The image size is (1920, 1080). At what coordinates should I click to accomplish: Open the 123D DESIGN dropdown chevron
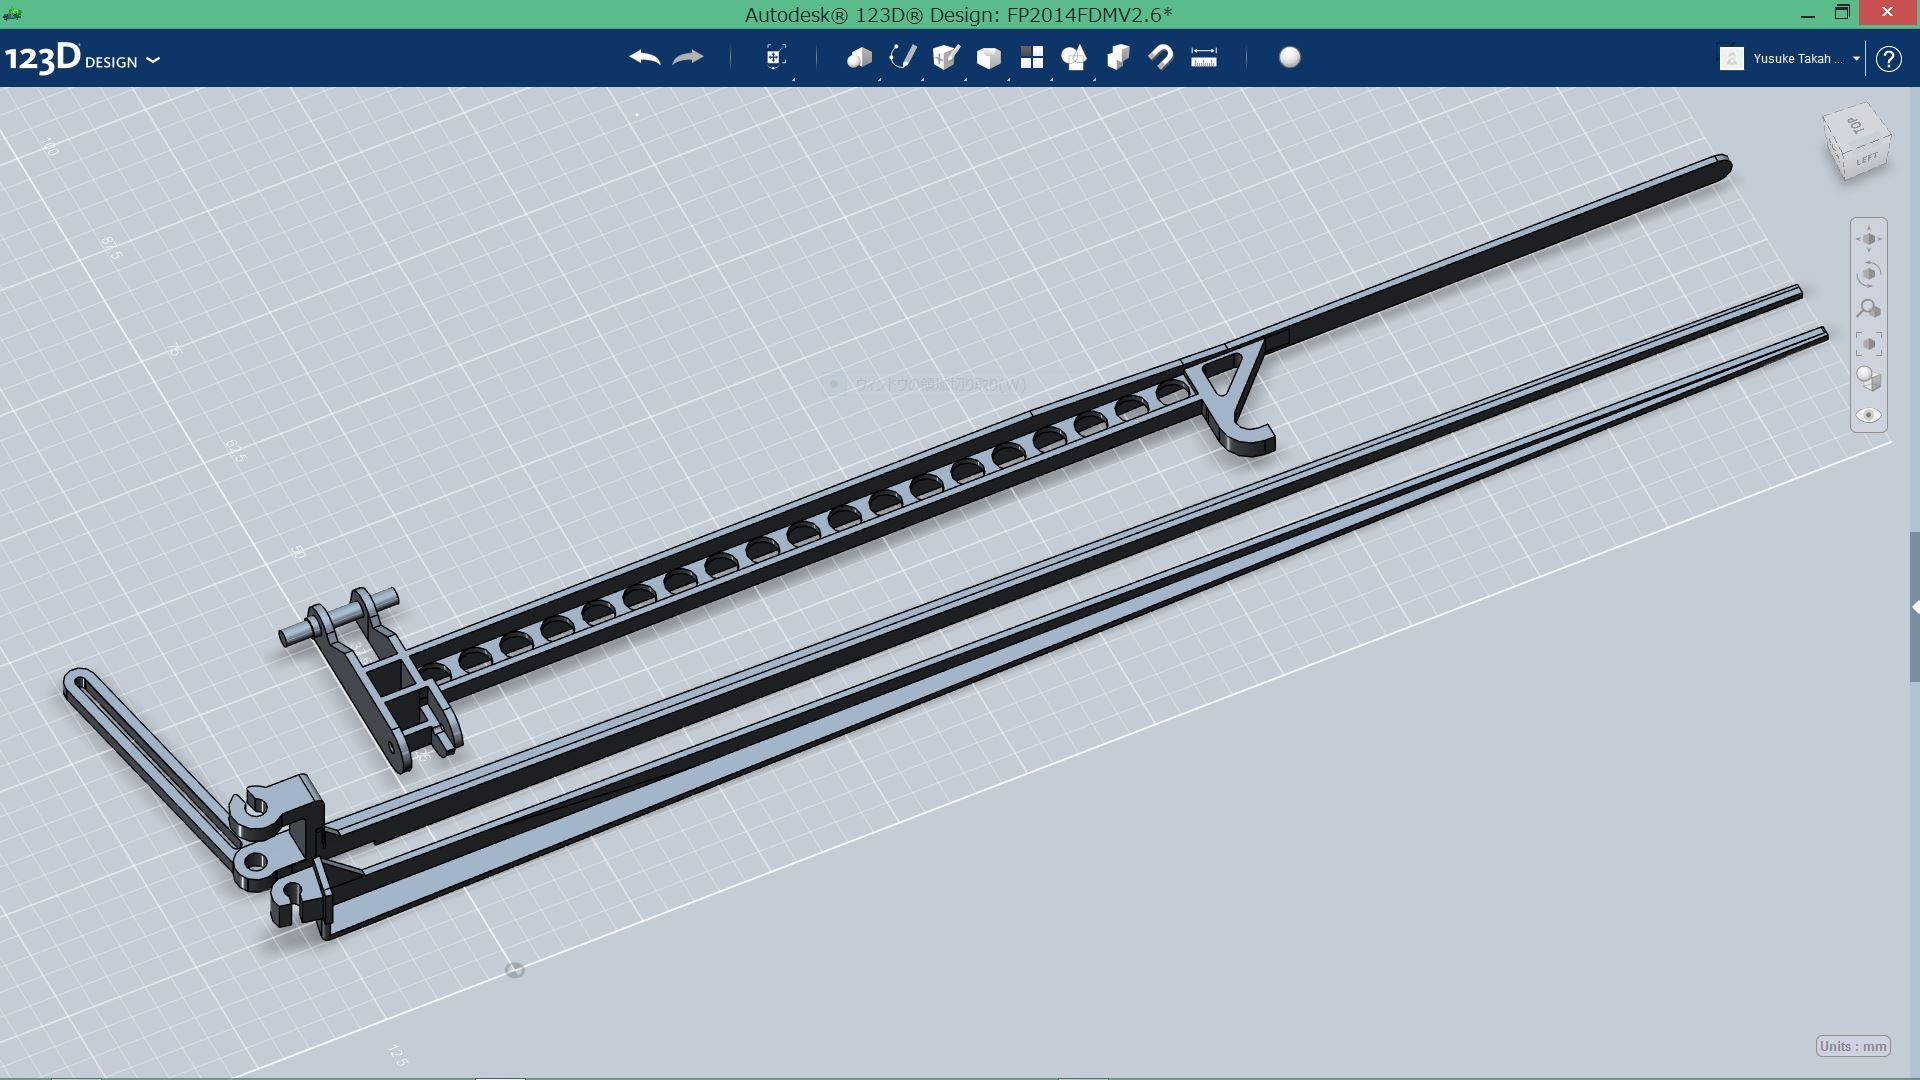(x=152, y=62)
